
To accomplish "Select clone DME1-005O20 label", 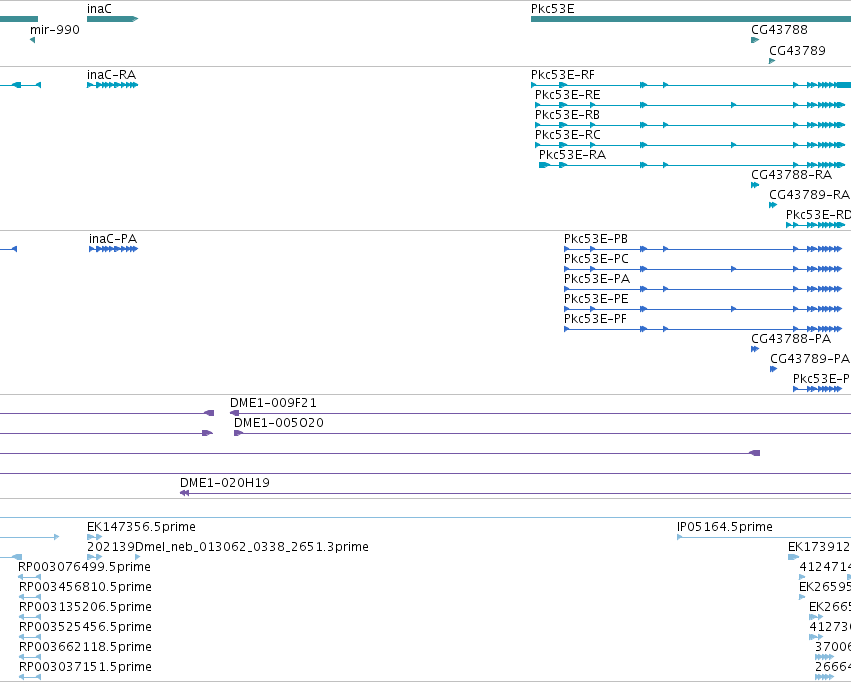I will tap(278, 423).
